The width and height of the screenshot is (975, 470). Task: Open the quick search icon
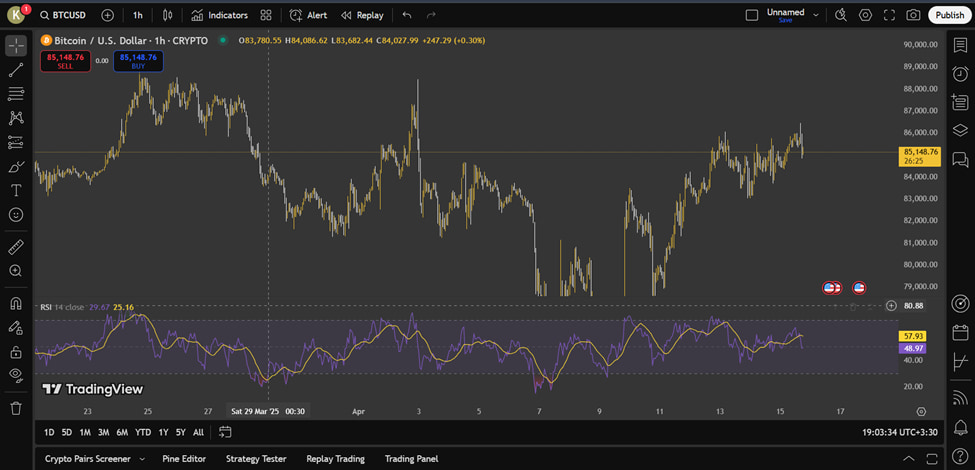pyautogui.click(x=841, y=15)
